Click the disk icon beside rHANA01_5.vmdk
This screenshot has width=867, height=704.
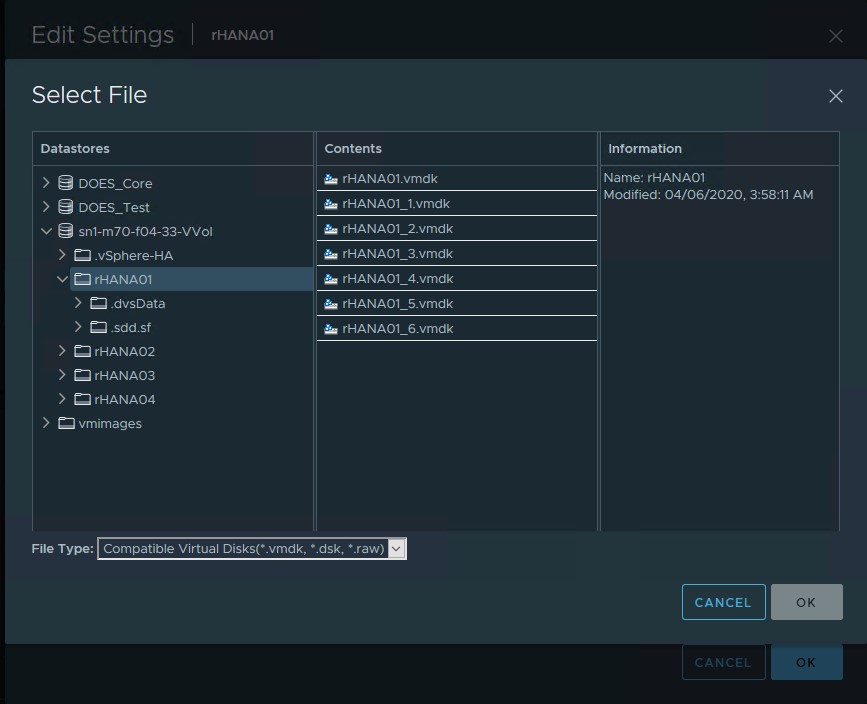(331, 304)
